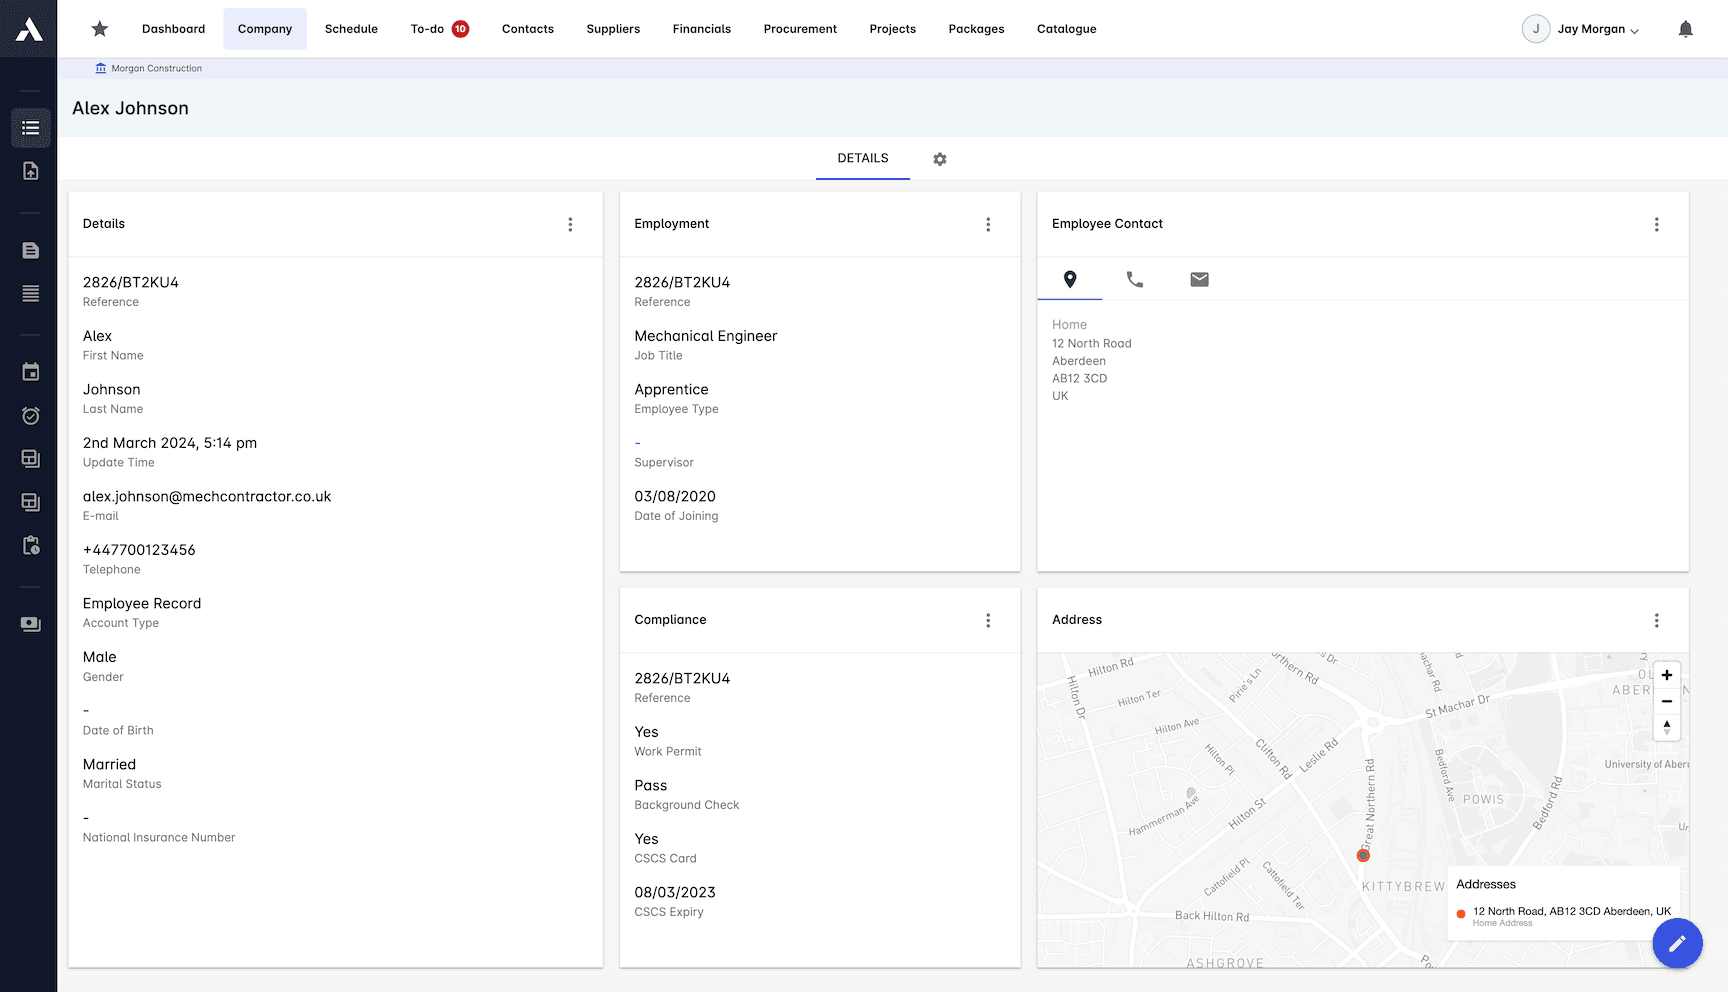Select the alarm clock icon in the sidebar
Screen dimensions: 1728x992
point(30,415)
